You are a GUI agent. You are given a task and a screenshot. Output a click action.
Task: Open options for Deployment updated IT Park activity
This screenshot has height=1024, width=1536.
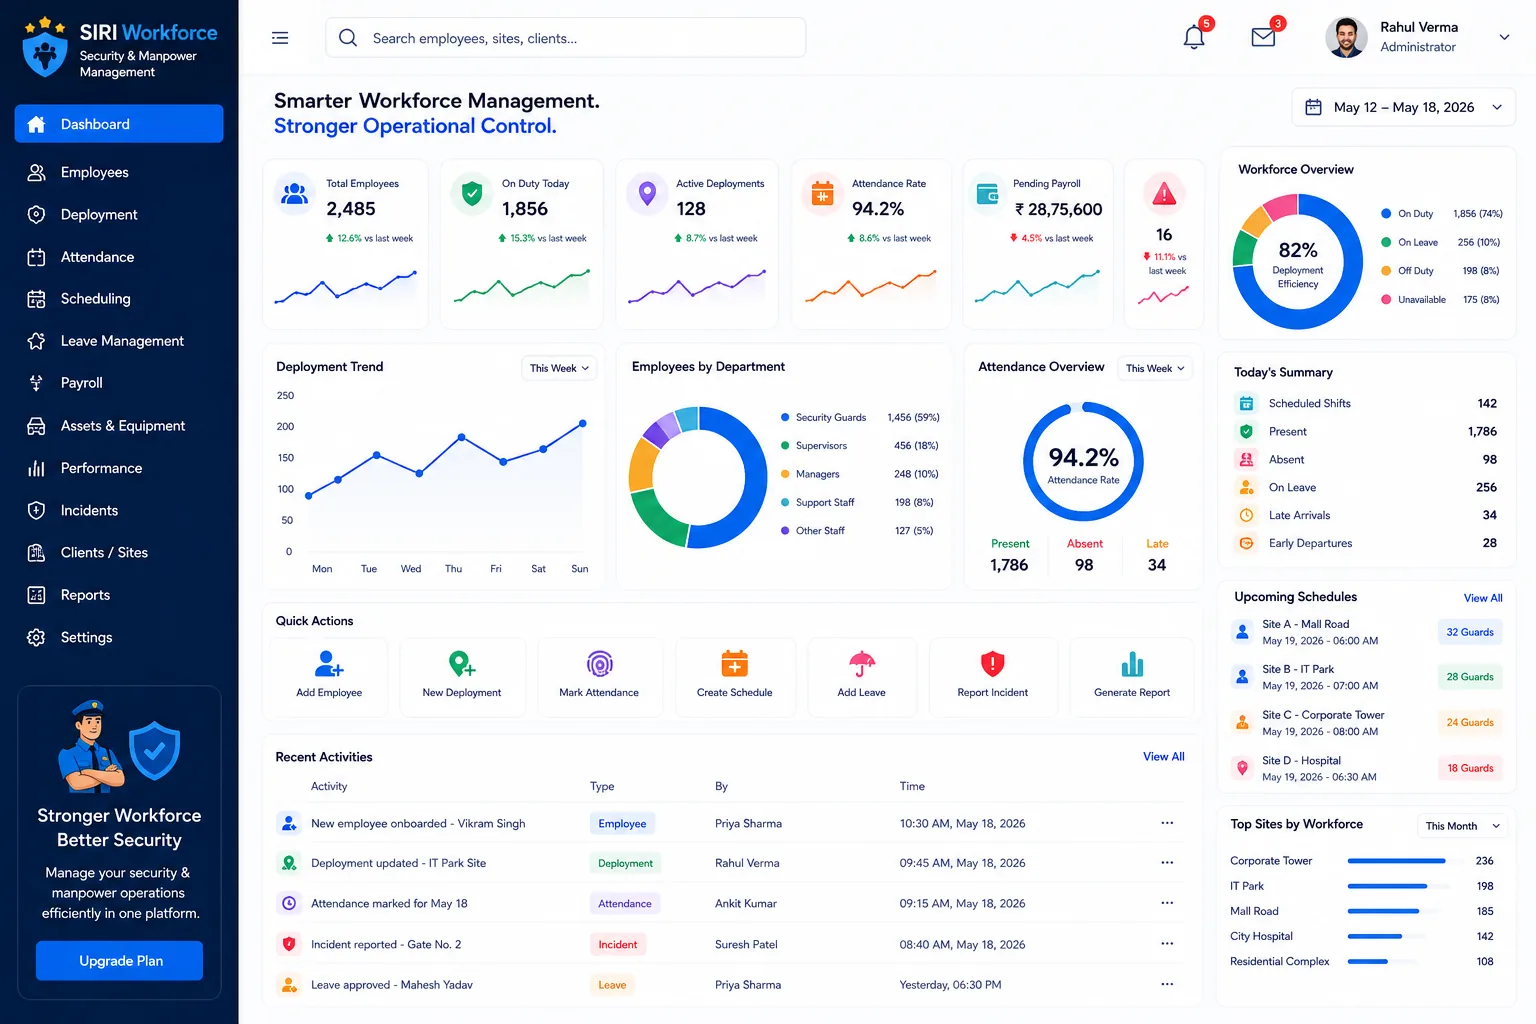(x=1167, y=863)
